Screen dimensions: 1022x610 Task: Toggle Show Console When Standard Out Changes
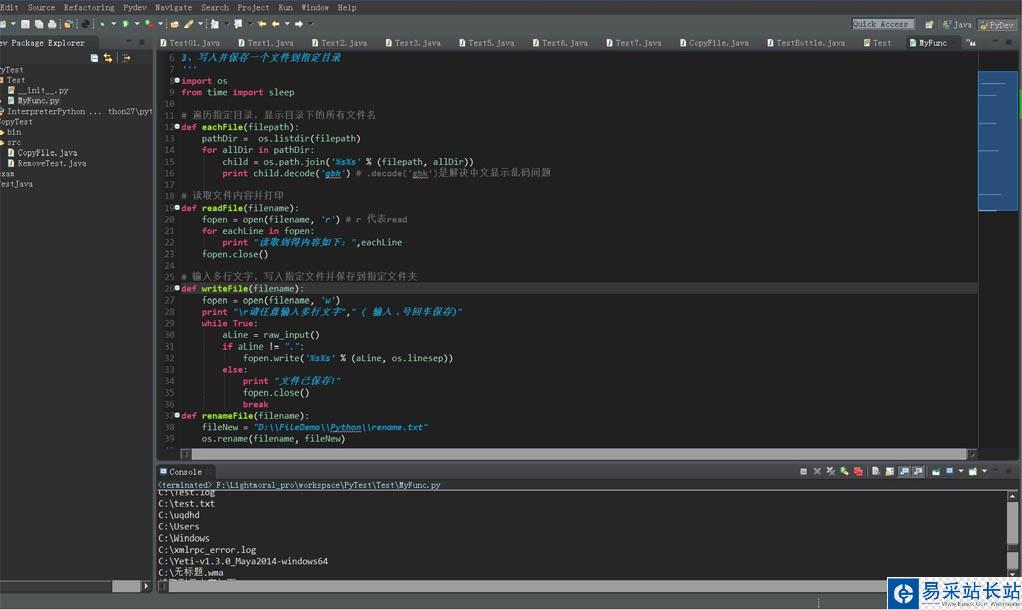click(905, 471)
